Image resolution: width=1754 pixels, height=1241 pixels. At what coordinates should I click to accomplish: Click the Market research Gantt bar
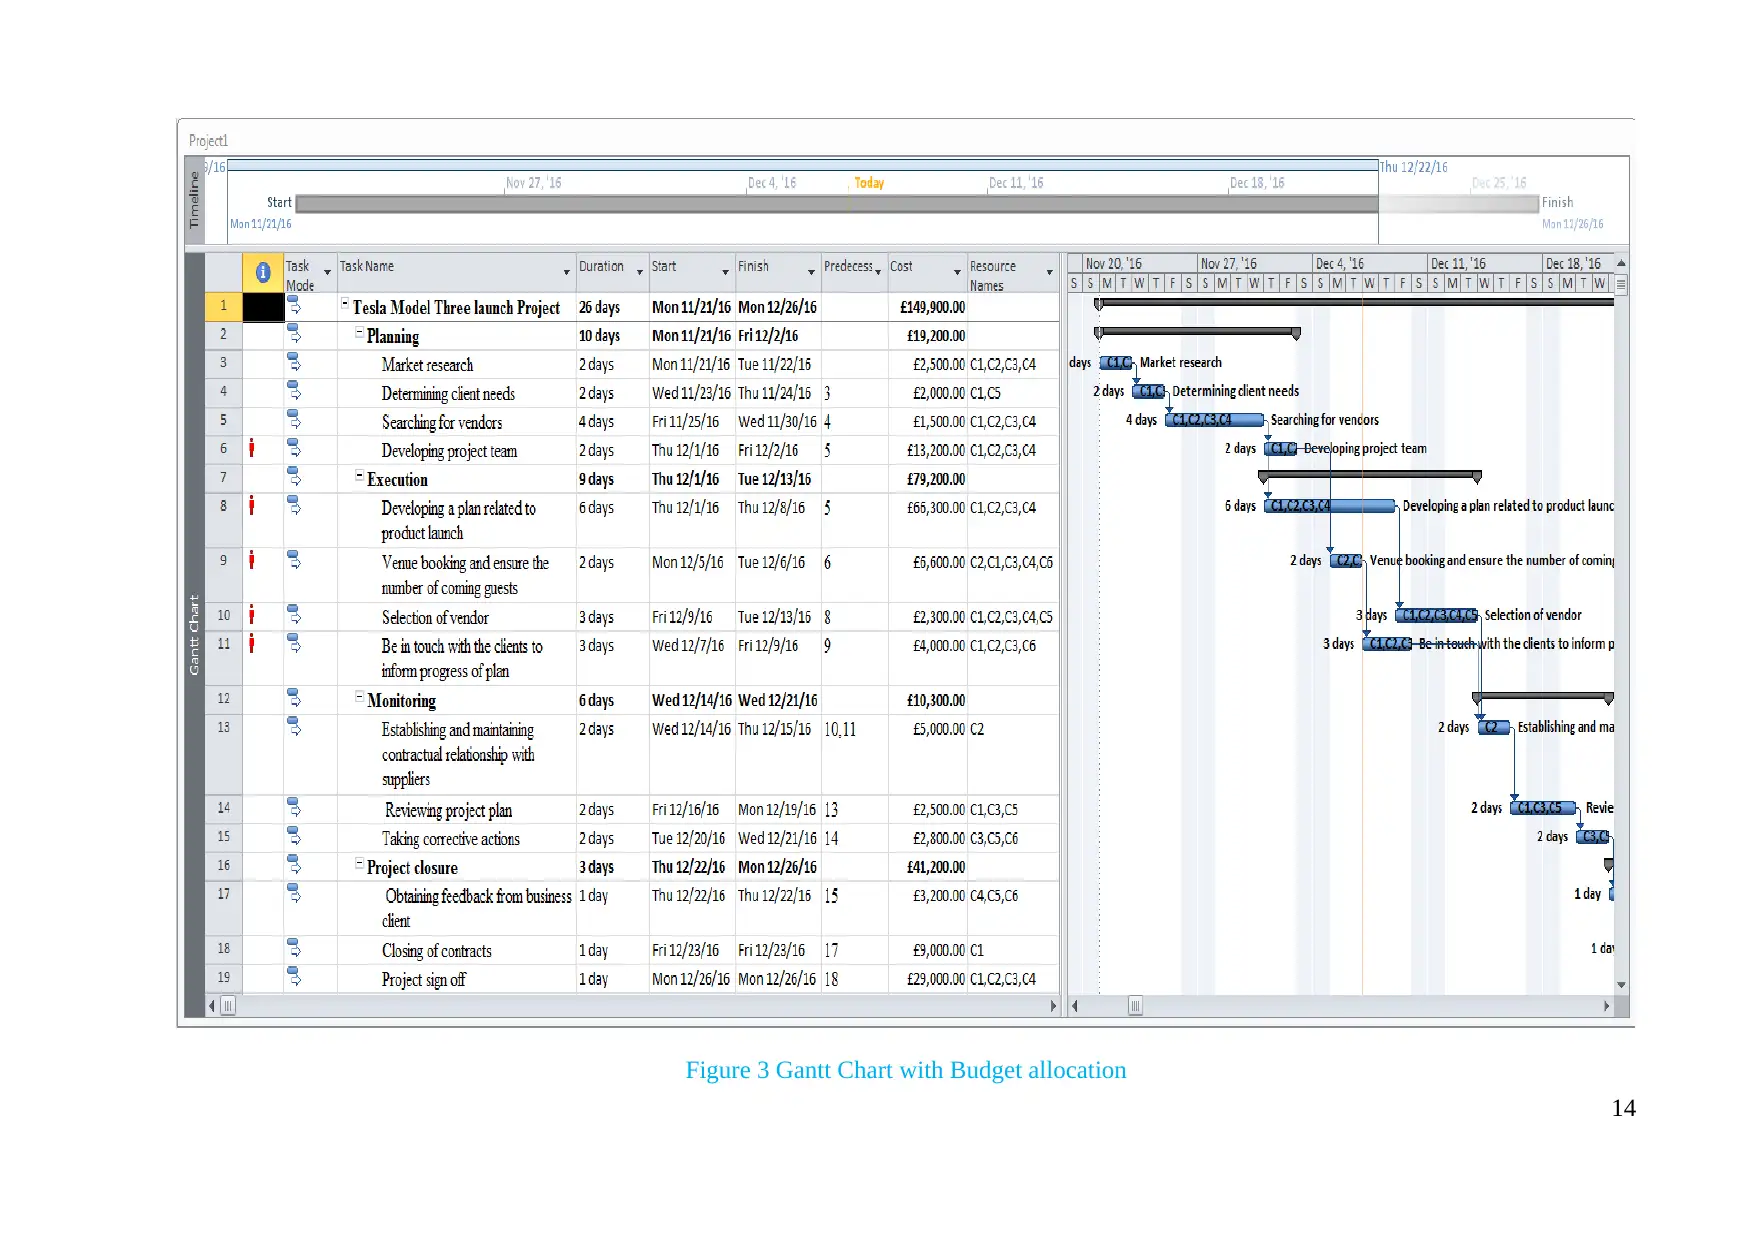[x=1116, y=363]
